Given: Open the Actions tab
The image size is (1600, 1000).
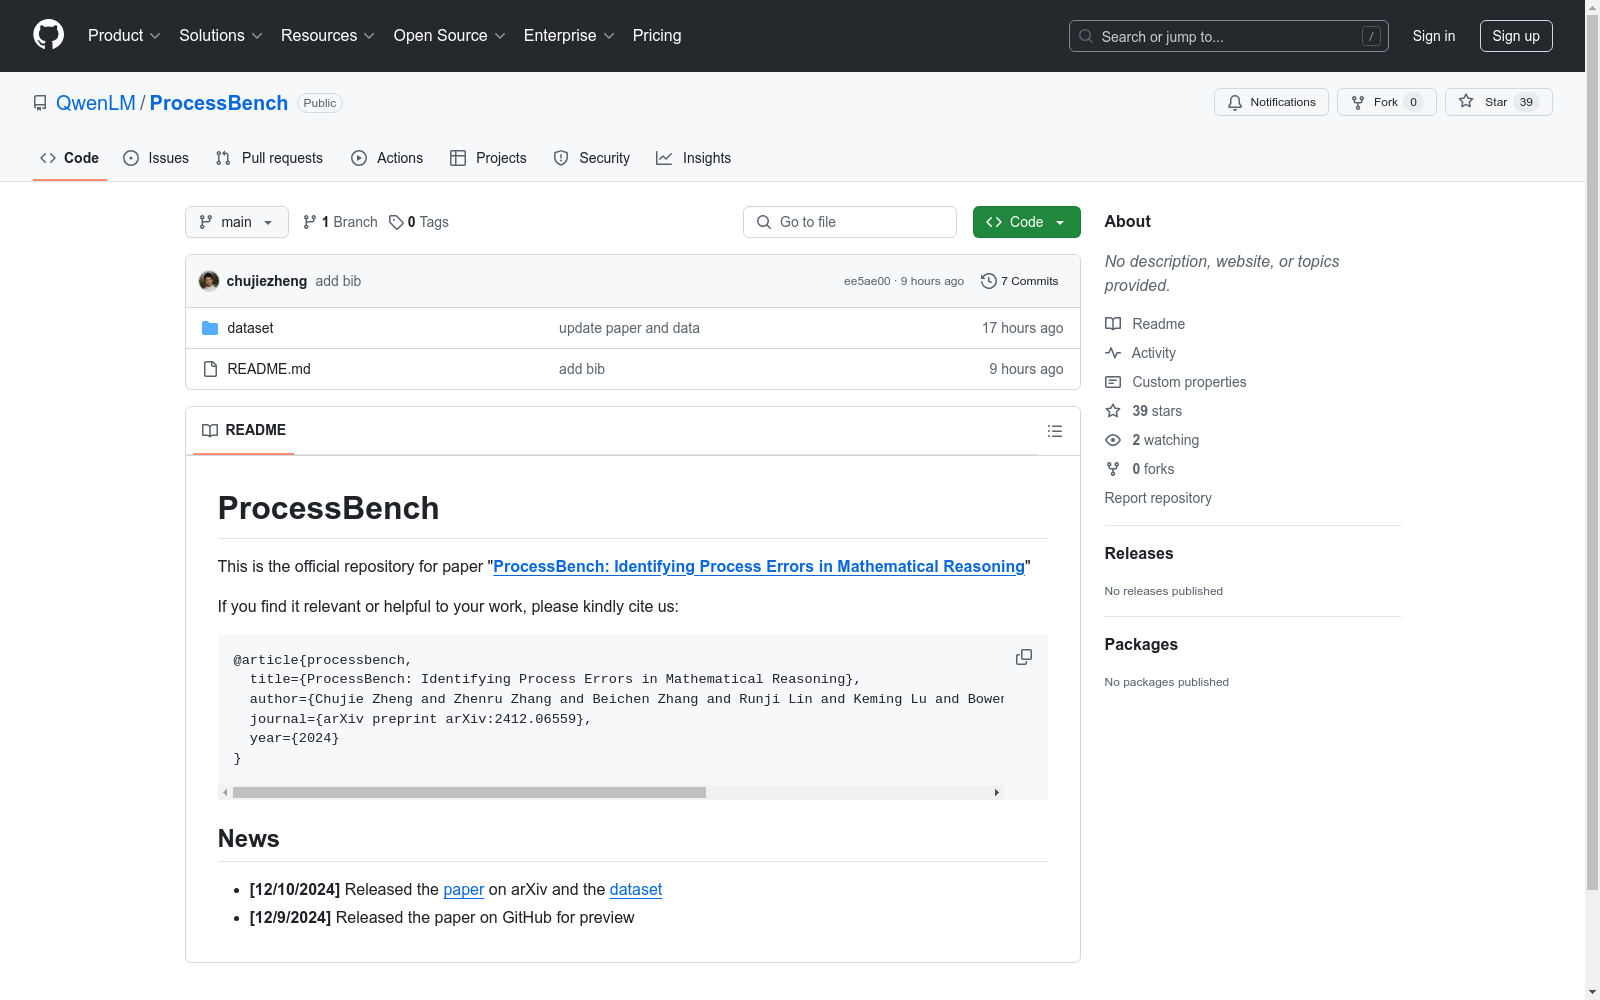Looking at the screenshot, I should coord(387,157).
